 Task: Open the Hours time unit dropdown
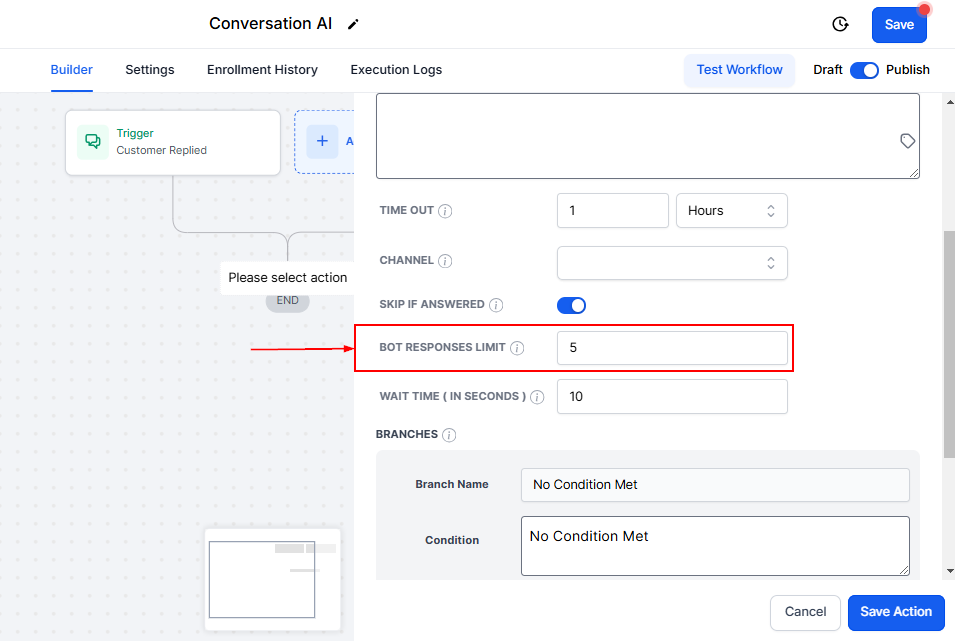(731, 211)
